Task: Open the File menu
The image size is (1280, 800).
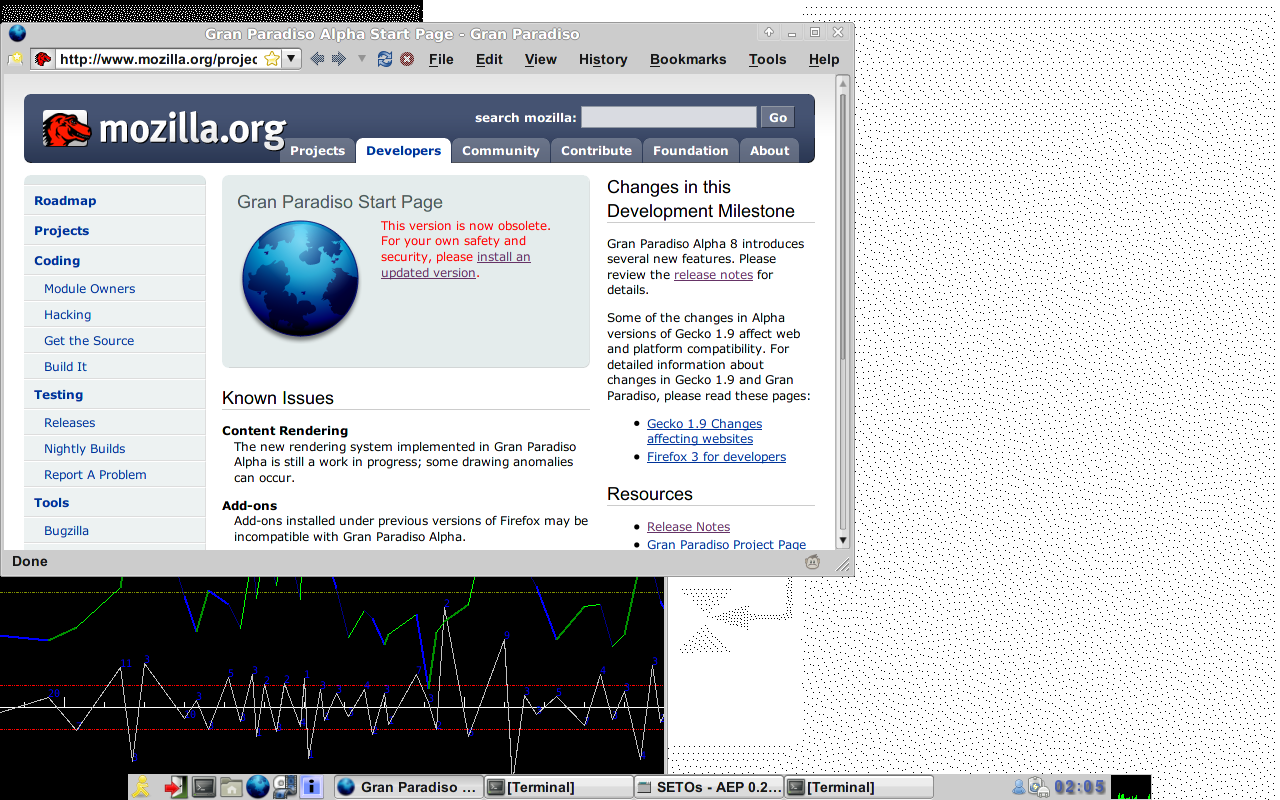Action: (441, 59)
